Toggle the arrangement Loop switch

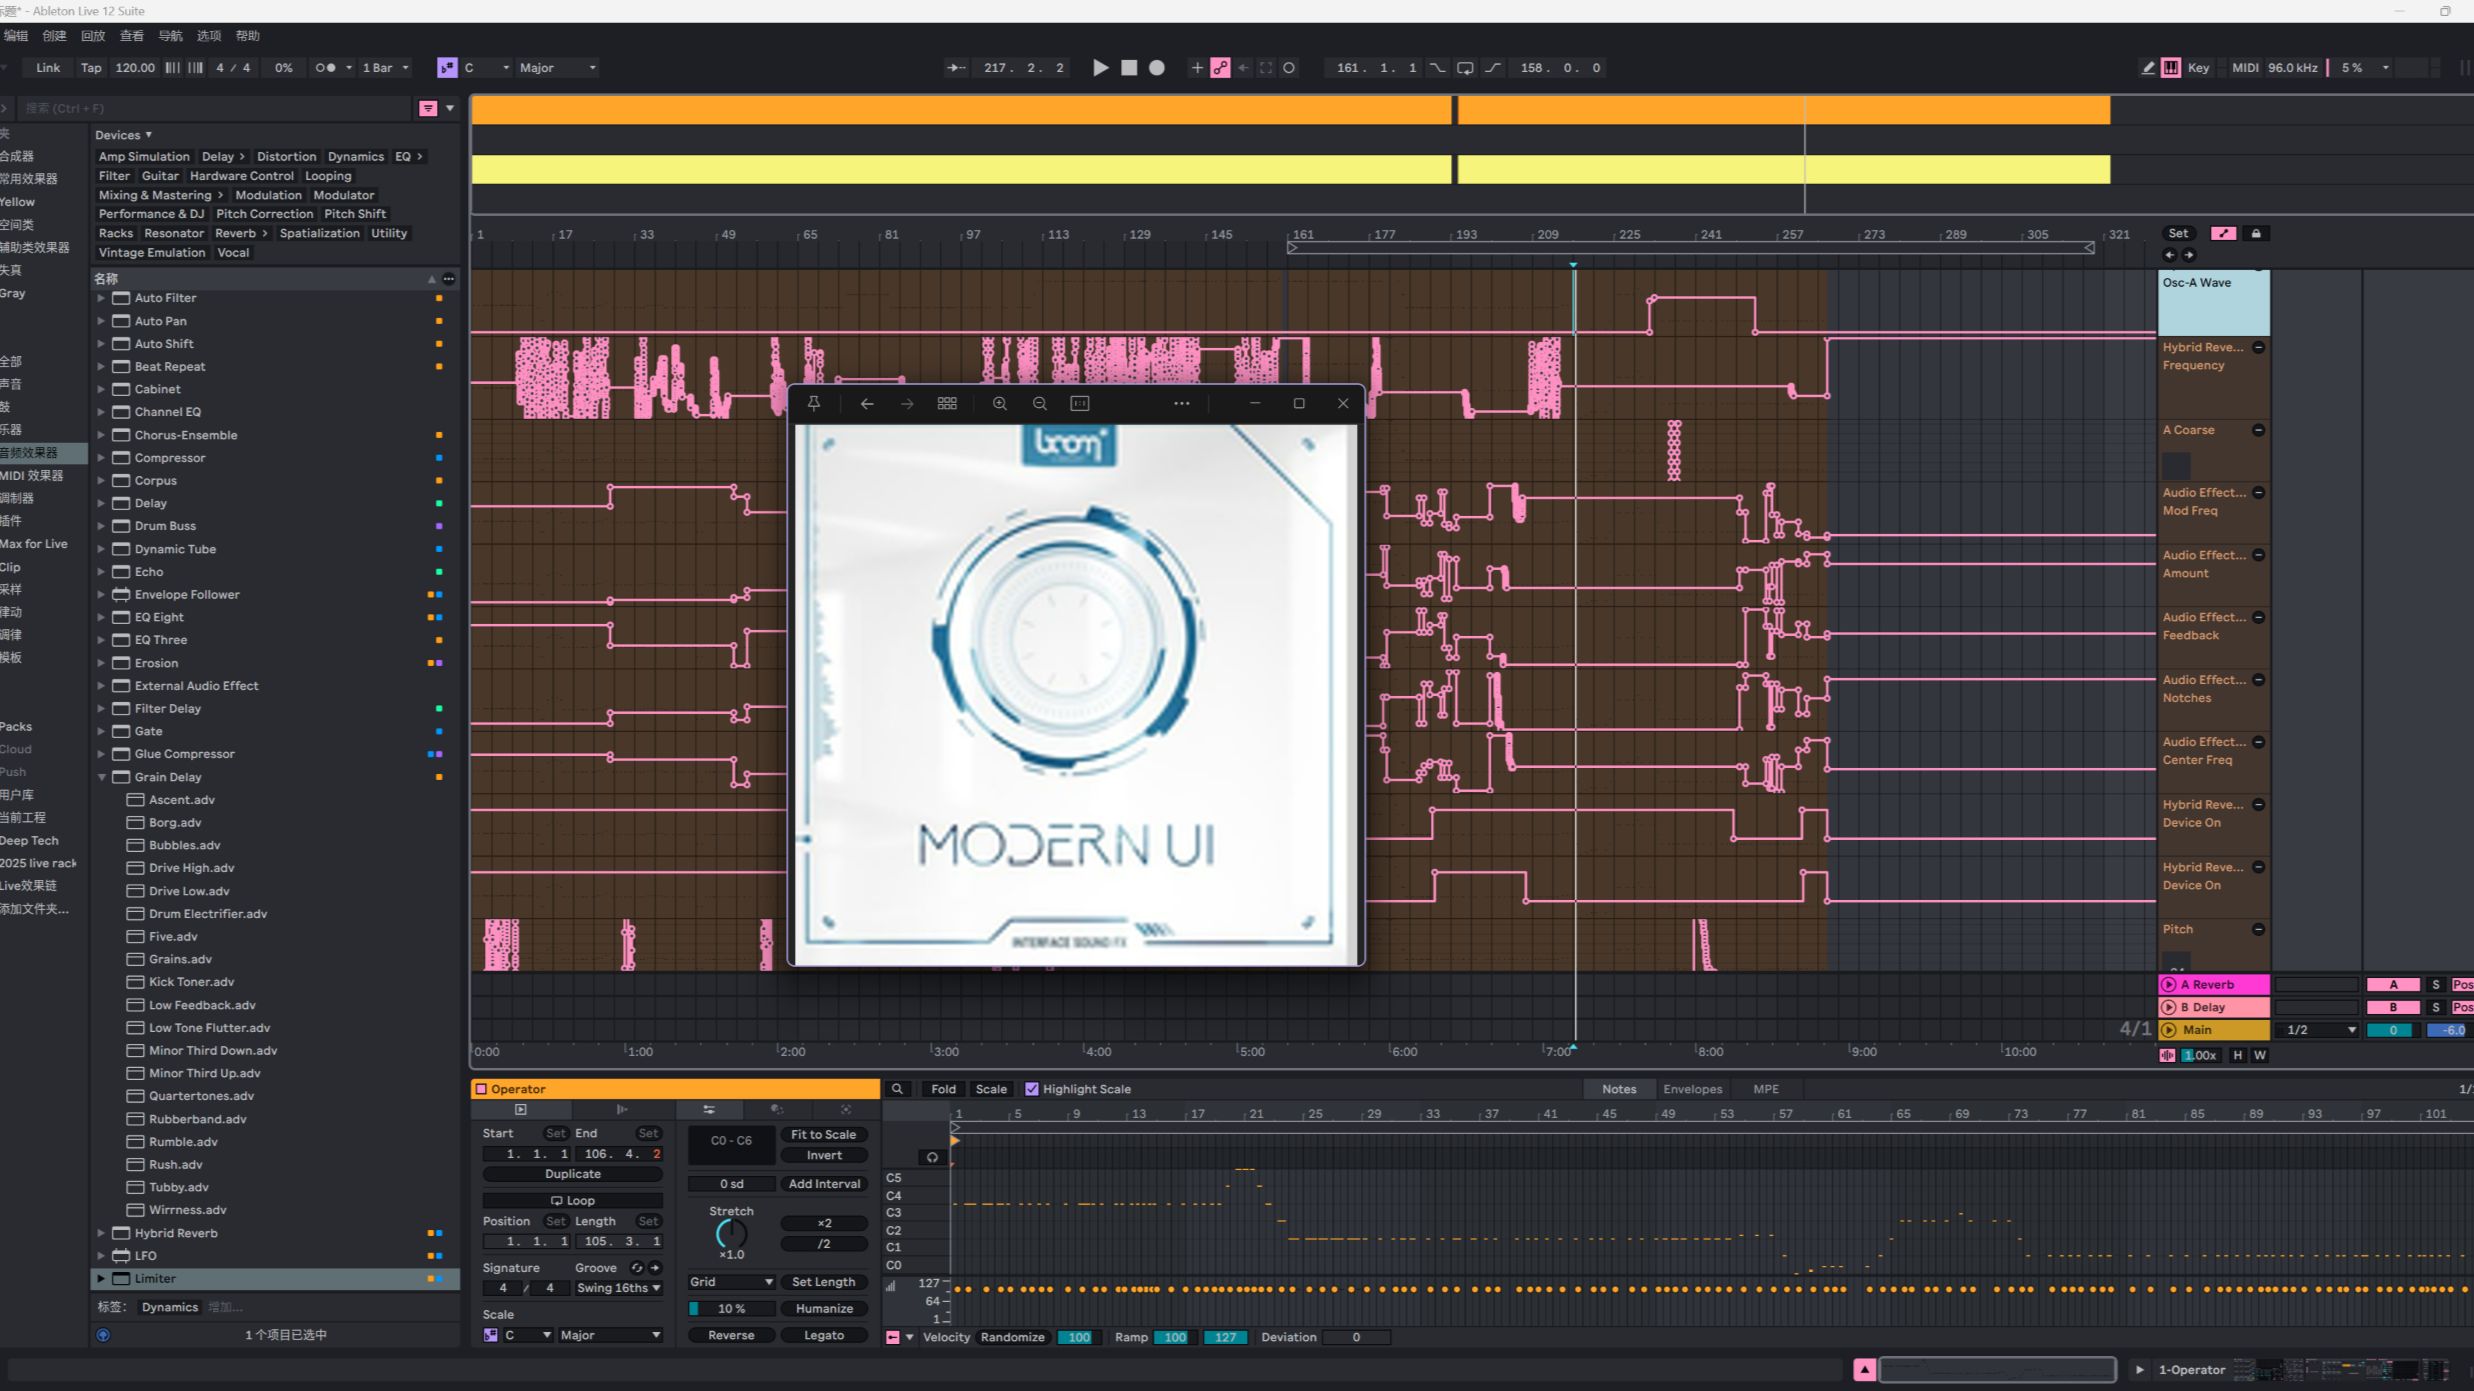tap(1465, 68)
